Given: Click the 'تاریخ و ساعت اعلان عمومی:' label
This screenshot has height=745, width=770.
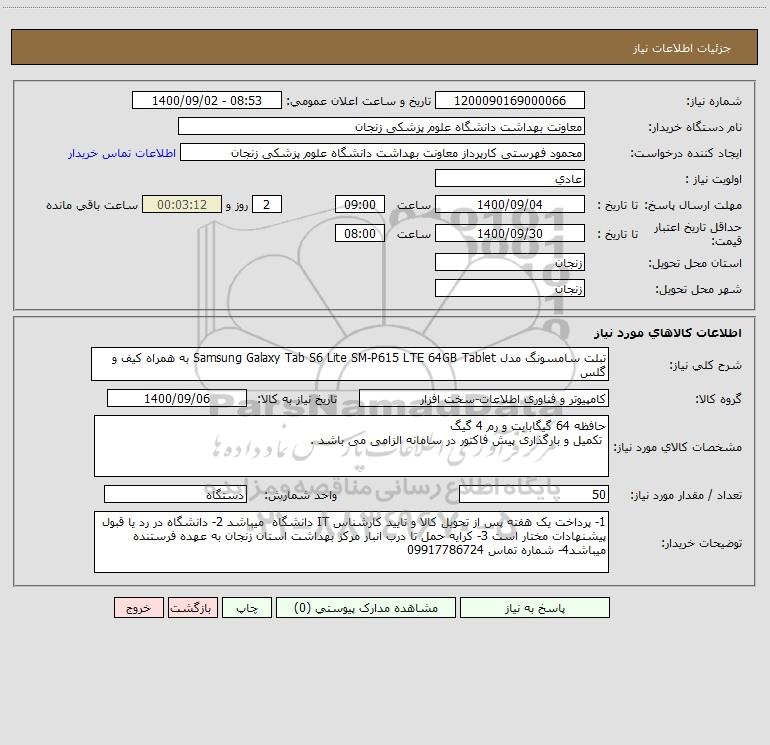Looking at the screenshot, I should (x=358, y=101).
